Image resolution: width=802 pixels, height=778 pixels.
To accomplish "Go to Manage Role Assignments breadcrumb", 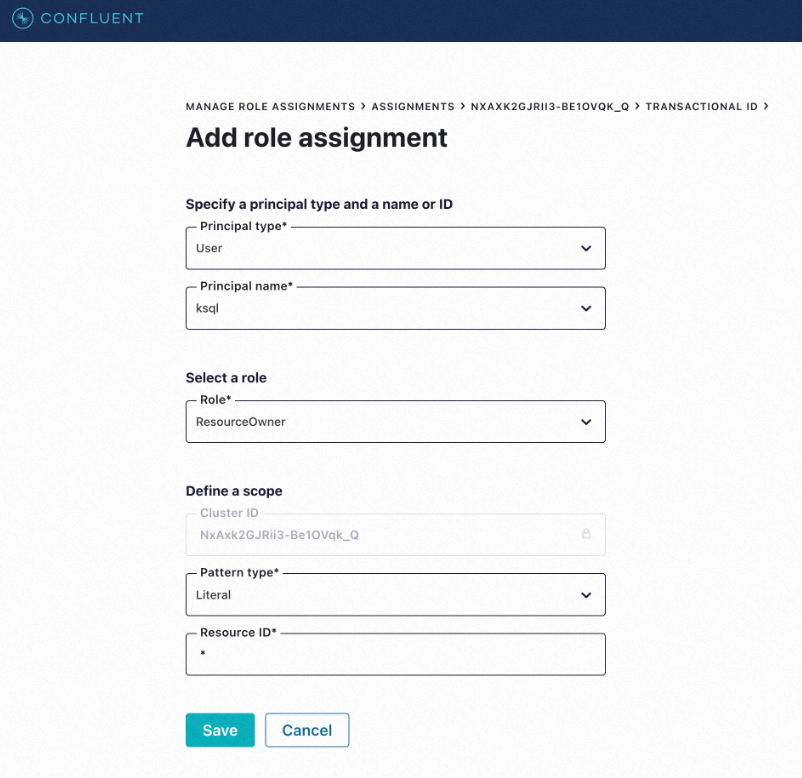I will [x=270, y=106].
